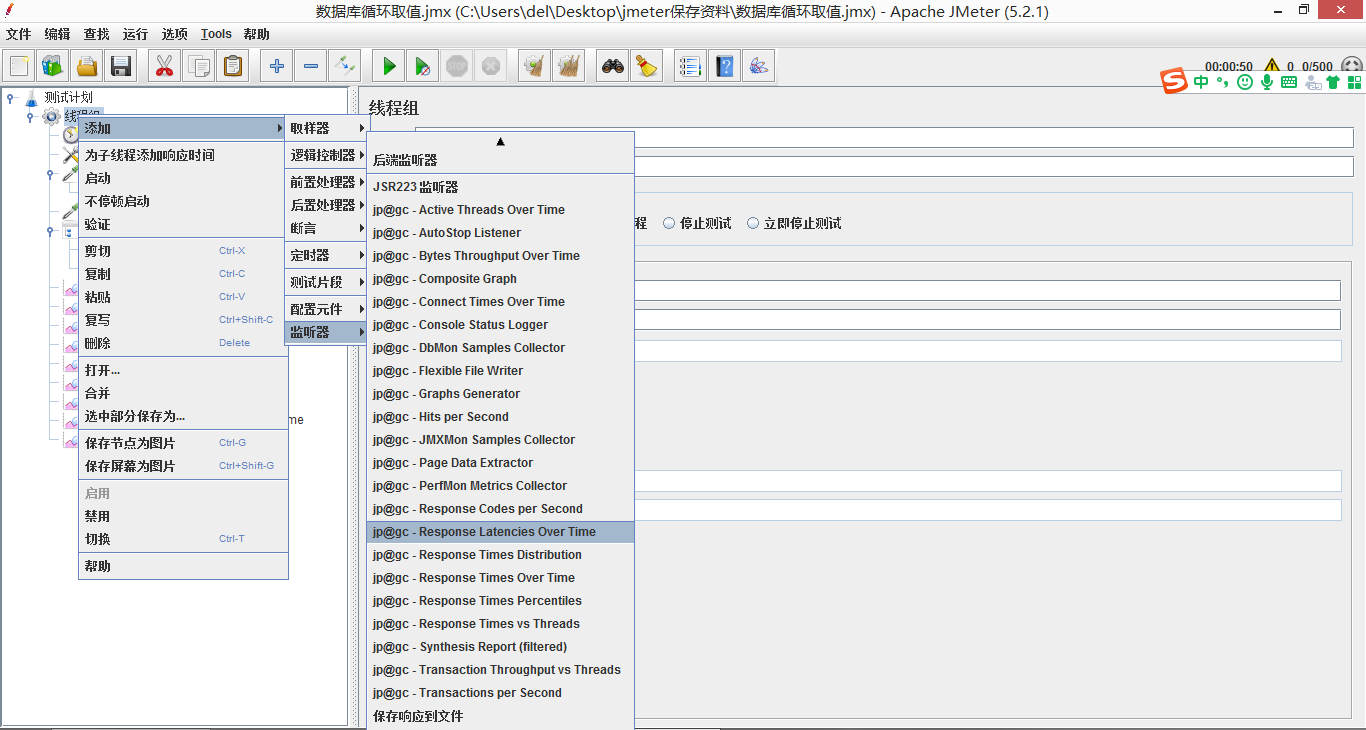The height and width of the screenshot is (730, 1366).
Task: Click the up arrow atop listener submenu
Action: coord(501,142)
